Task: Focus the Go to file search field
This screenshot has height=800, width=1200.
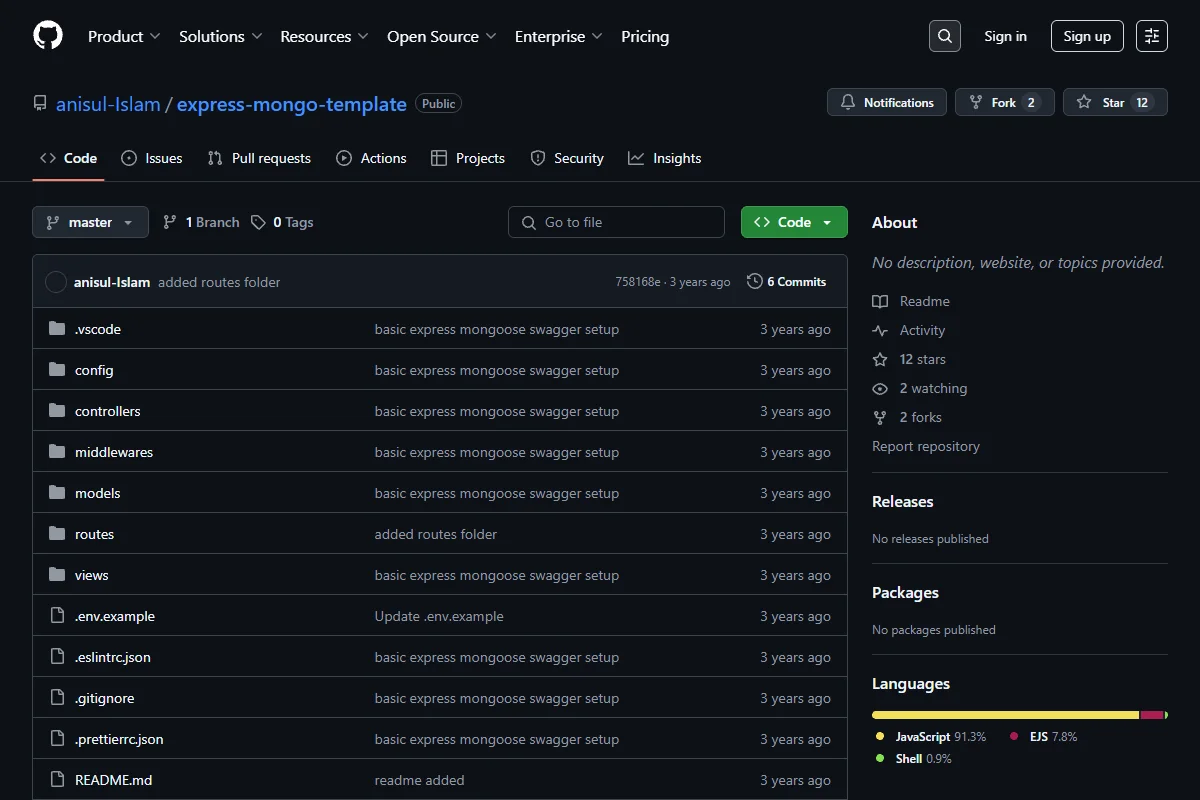Action: 616,222
